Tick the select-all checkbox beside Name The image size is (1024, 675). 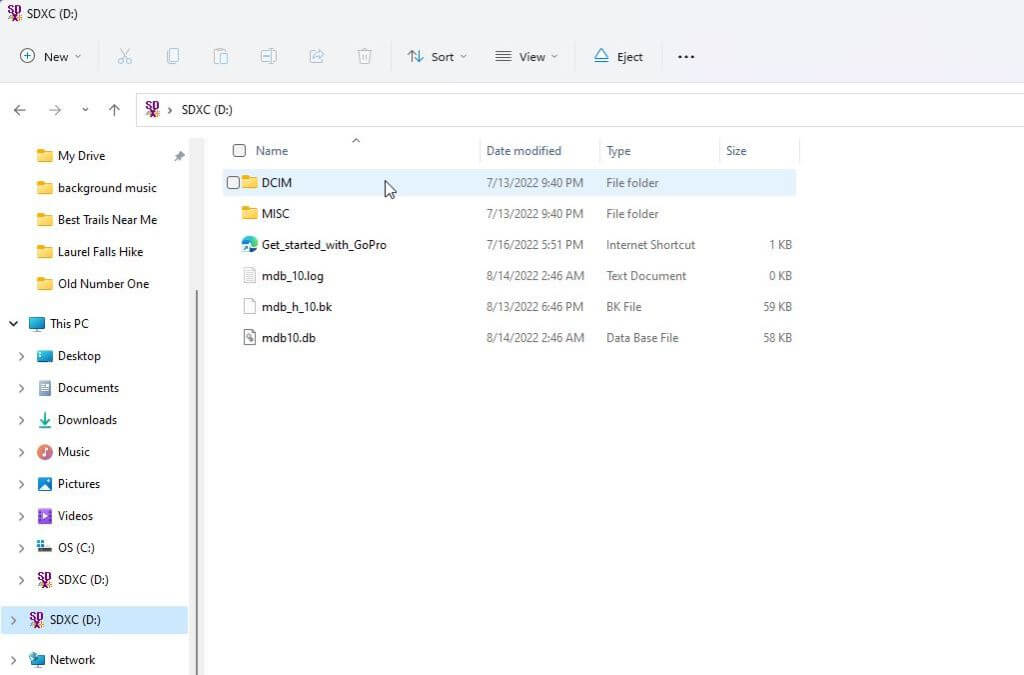coord(239,151)
